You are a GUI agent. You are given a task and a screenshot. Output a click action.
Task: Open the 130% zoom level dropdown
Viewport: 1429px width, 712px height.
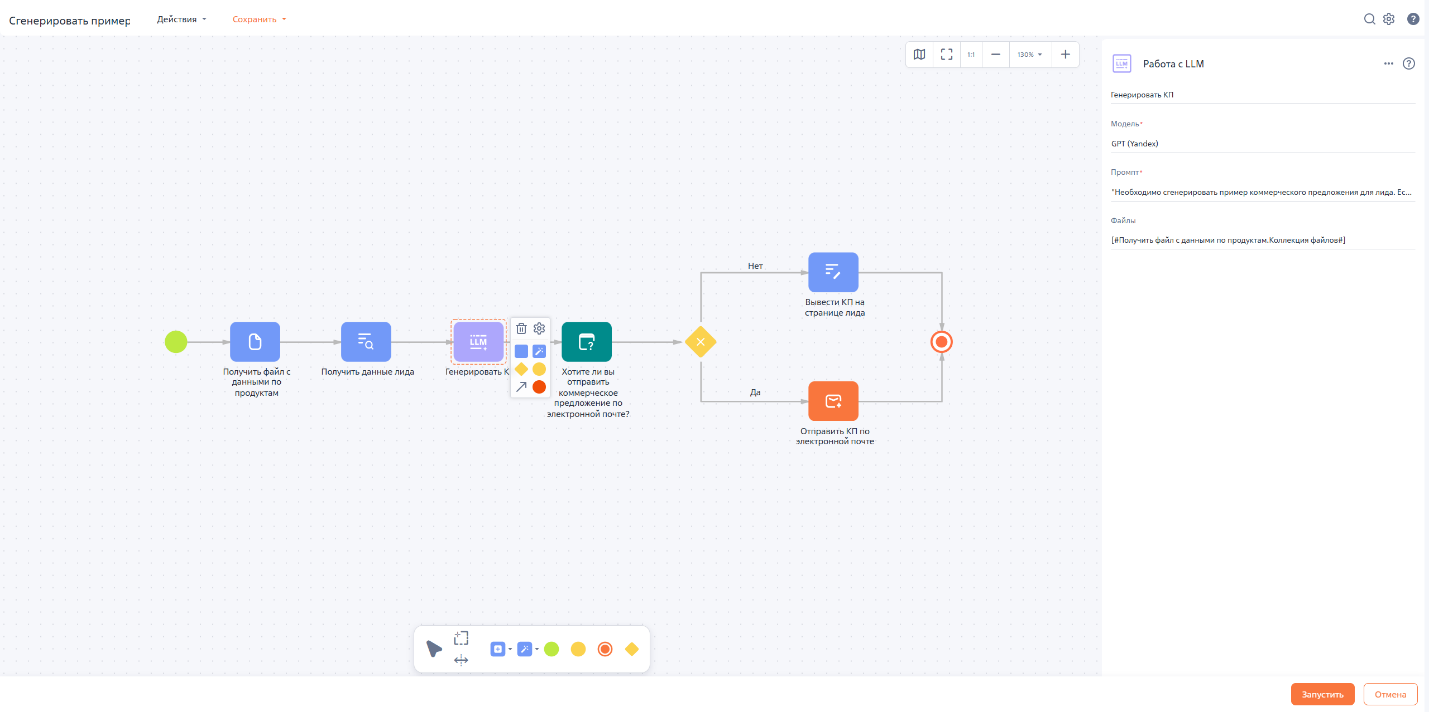1029,54
